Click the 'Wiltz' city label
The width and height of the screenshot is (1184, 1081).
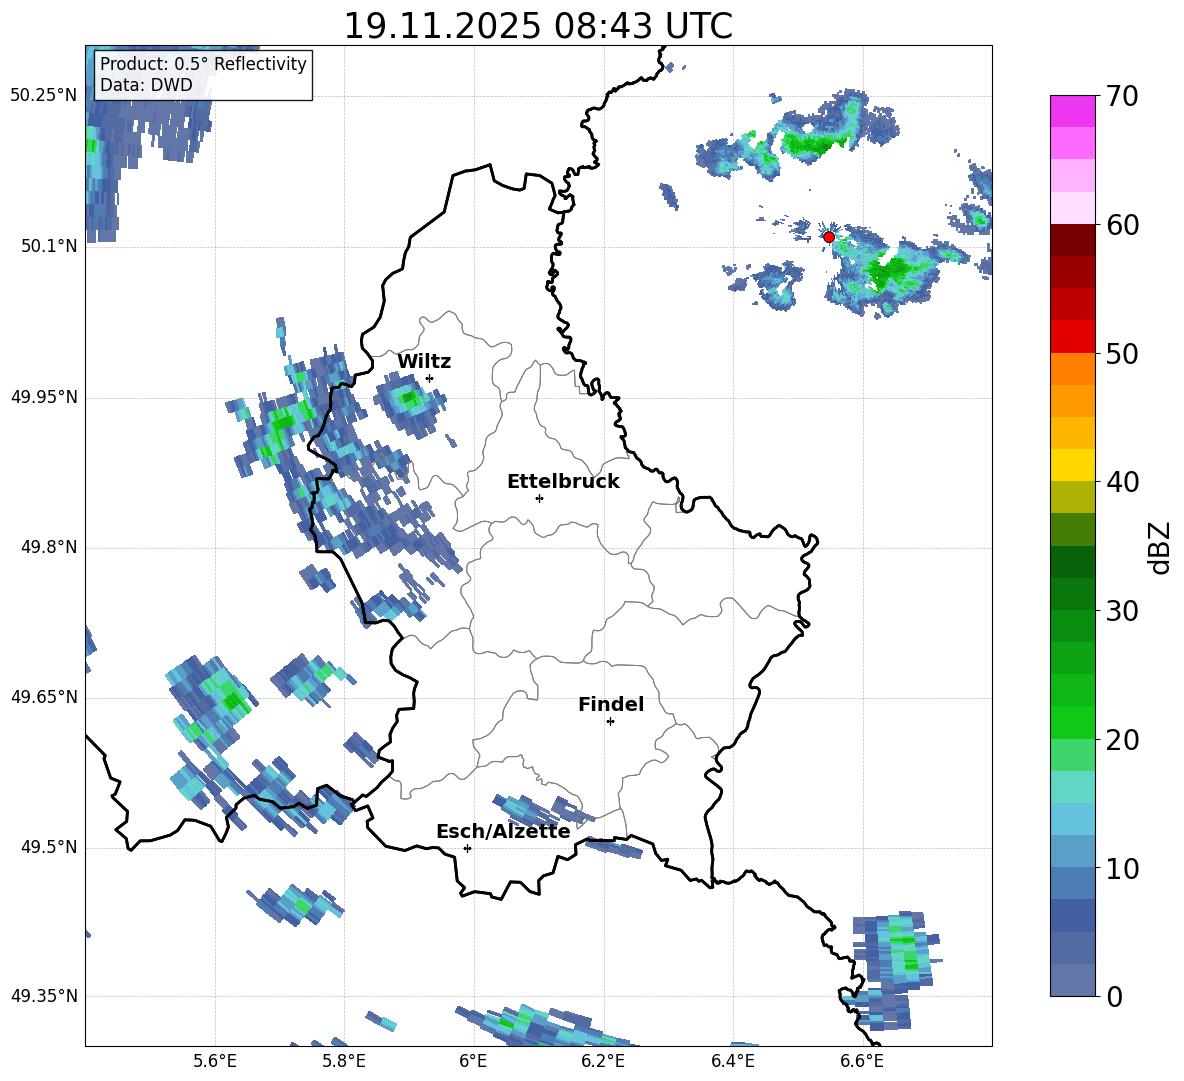(424, 362)
